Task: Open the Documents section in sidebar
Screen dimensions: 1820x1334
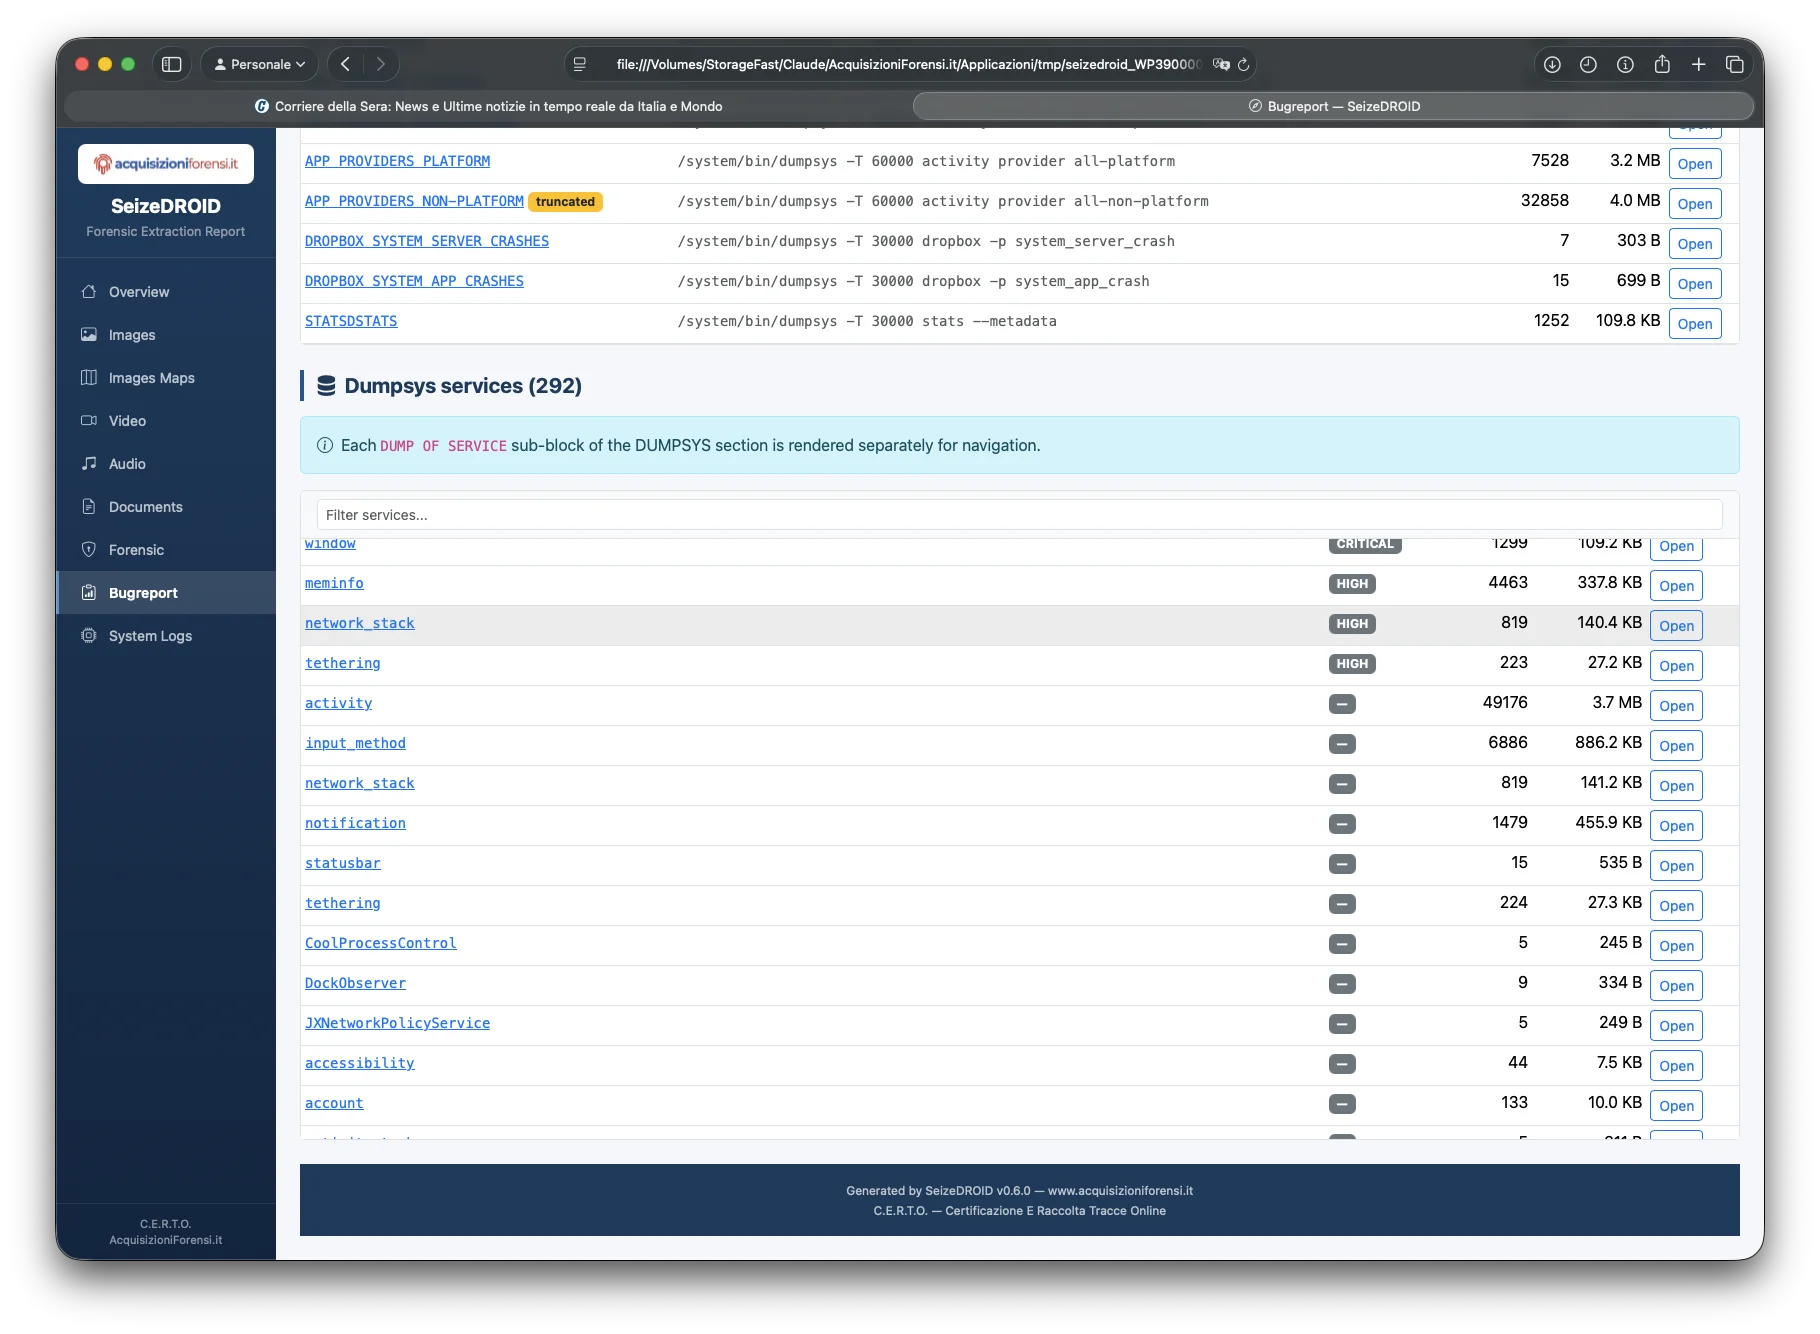Action: click(145, 507)
